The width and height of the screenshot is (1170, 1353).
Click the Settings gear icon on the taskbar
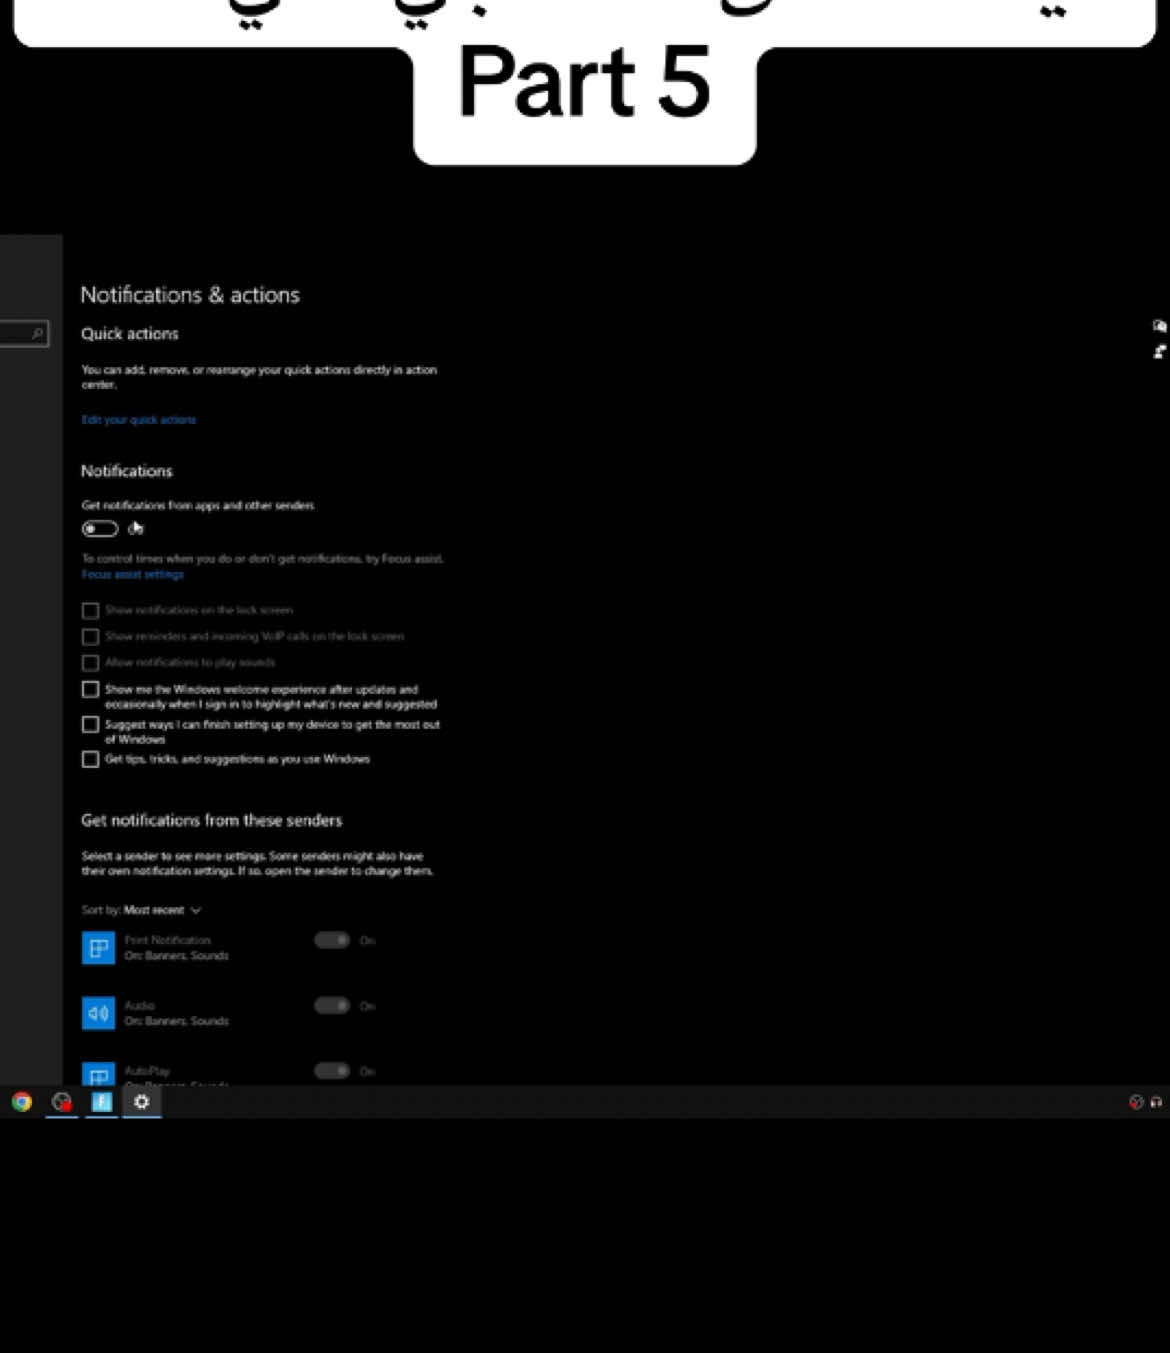point(141,1102)
